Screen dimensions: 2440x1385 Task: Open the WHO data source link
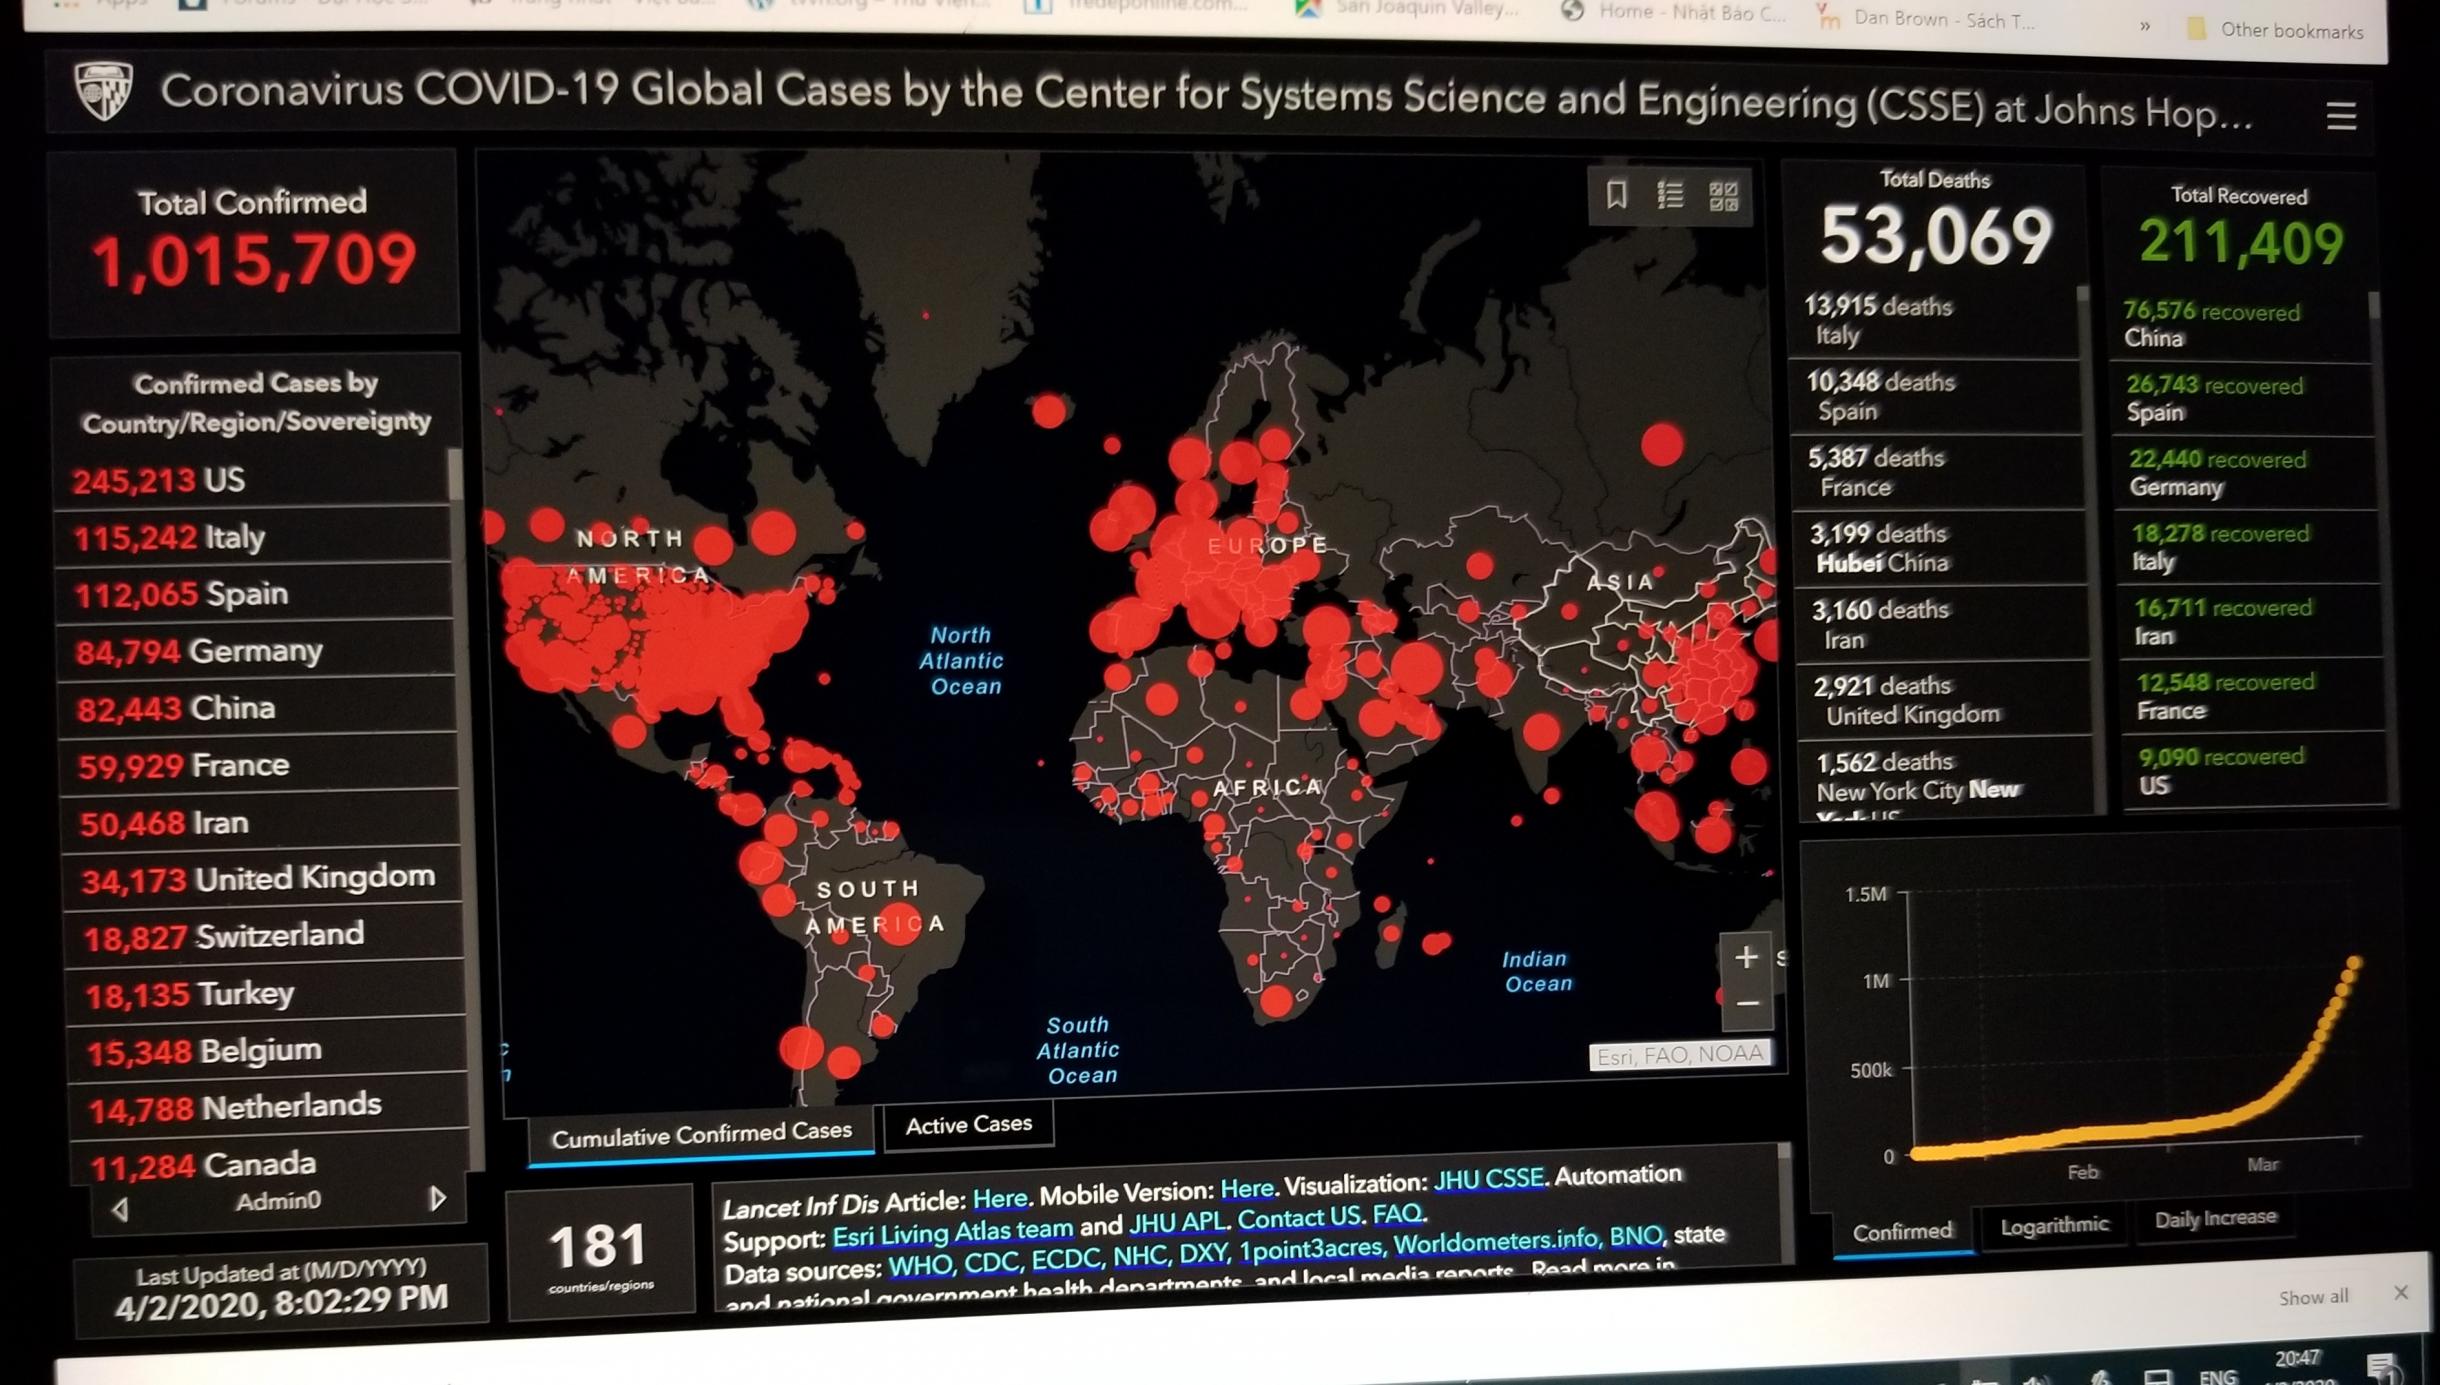pos(920,1266)
